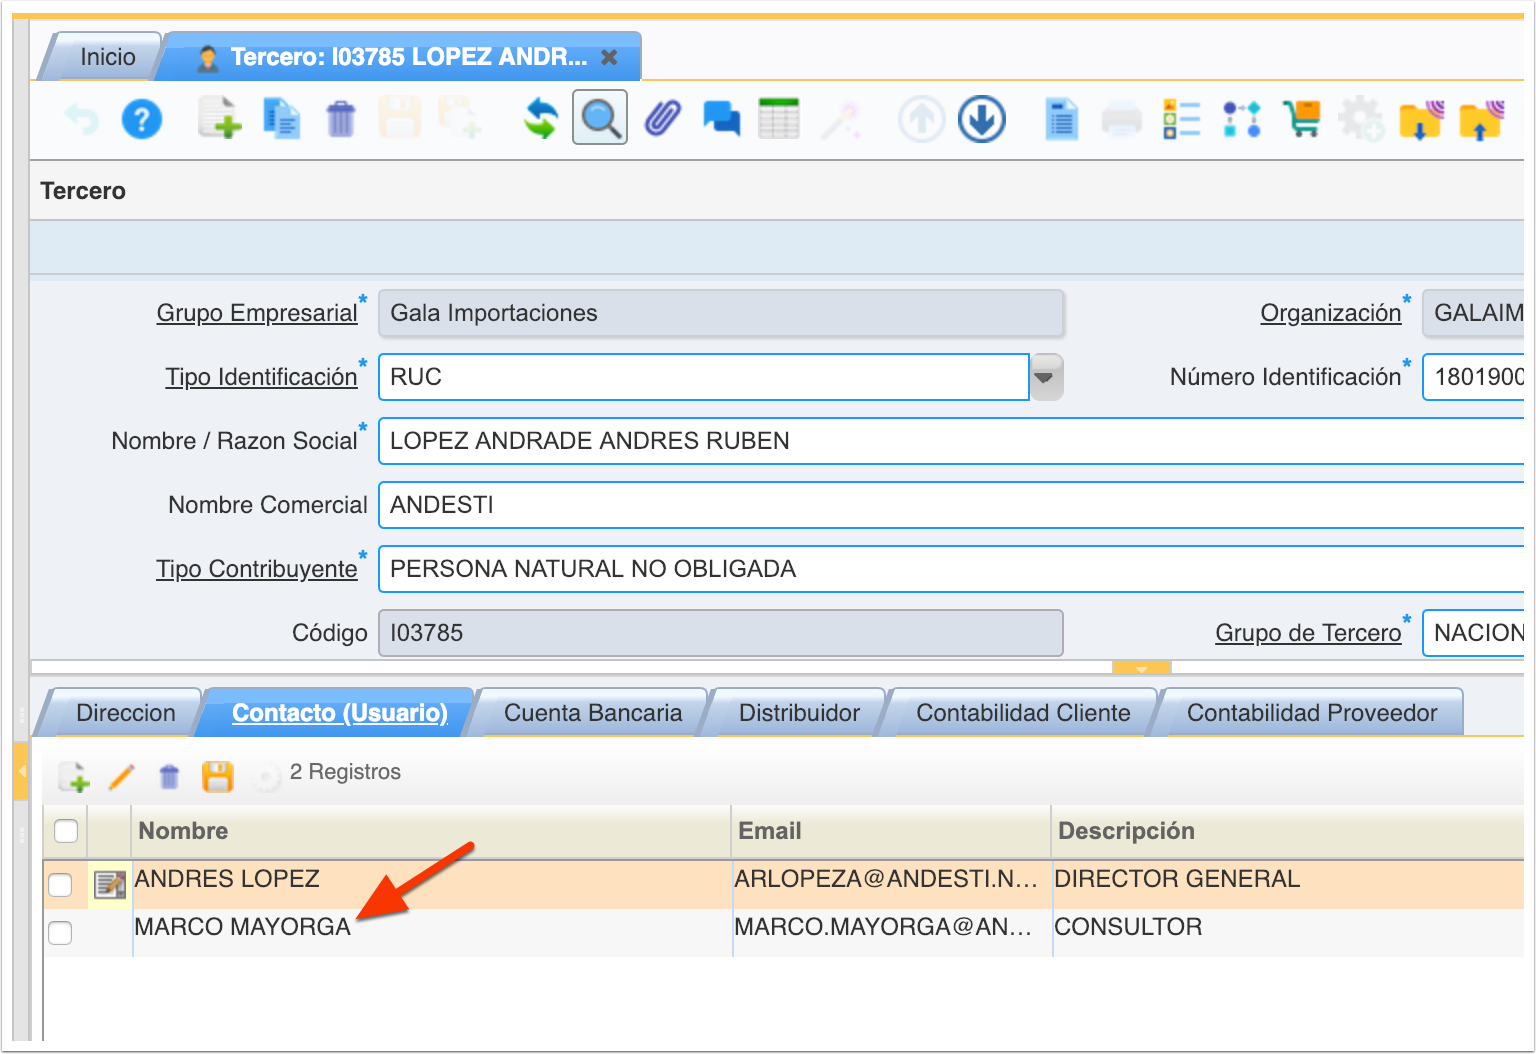Open the chat bubbles icon
Viewport: 1536px width, 1054px height.
point(721,118)
